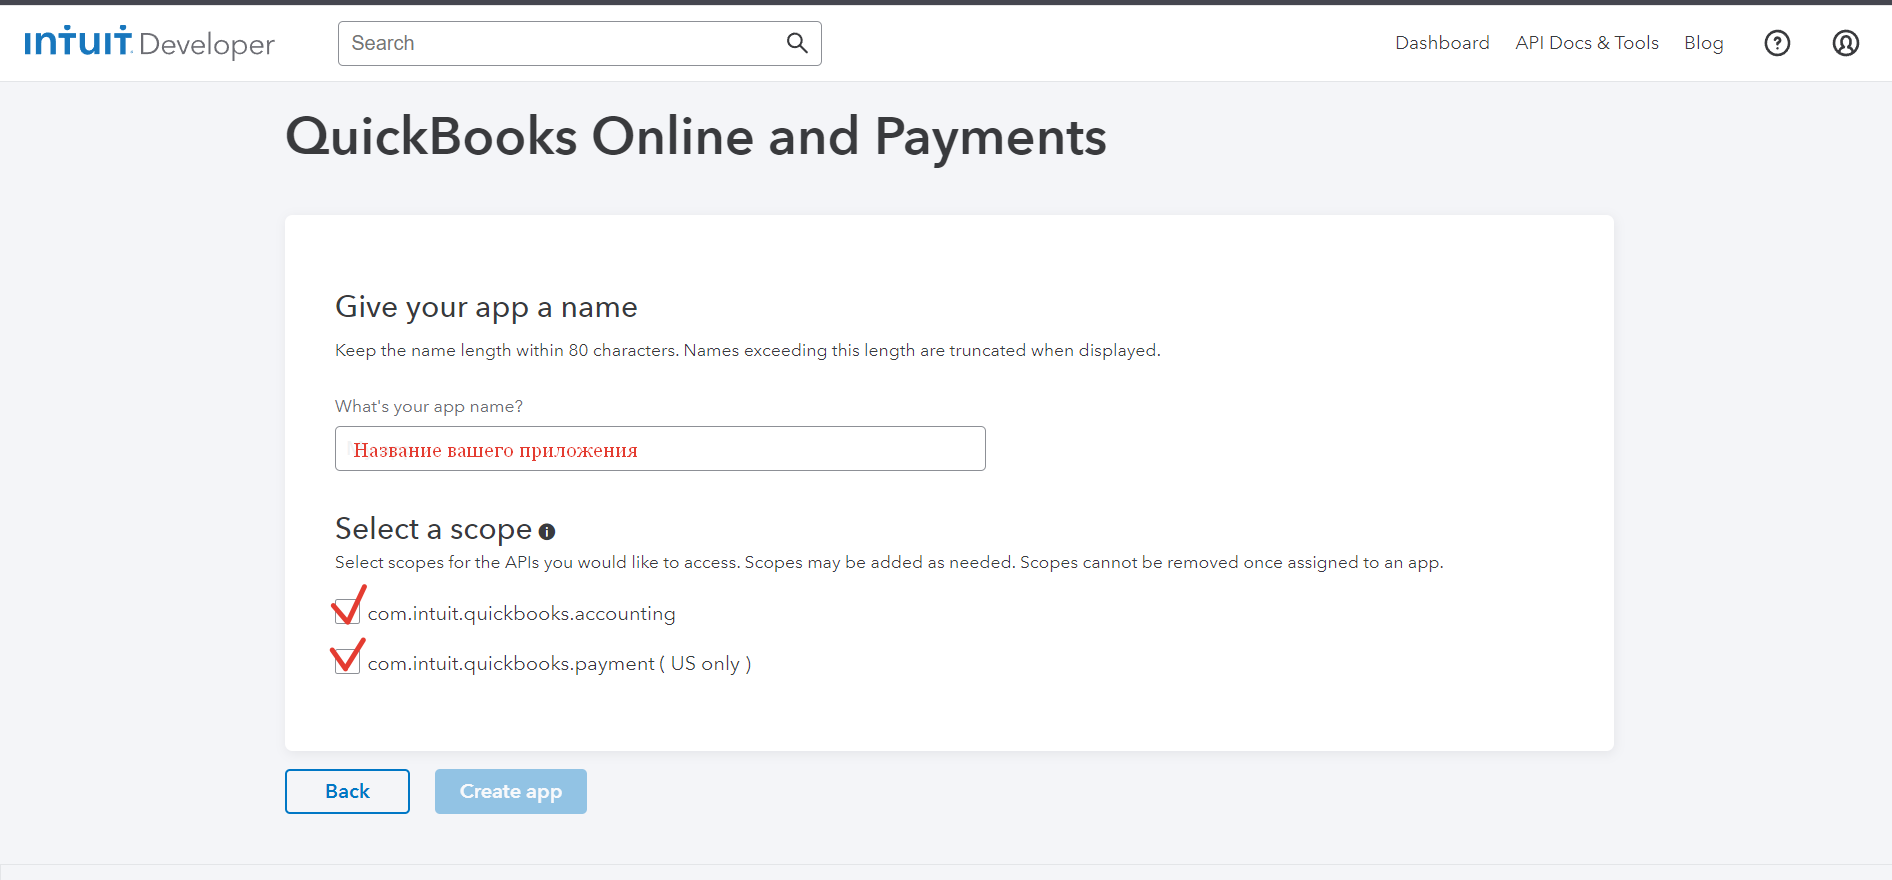Image resolution: width=1892 pixels, height=880 pixels.
Task: Tick the com.intuit.quickbooks.payment scope checkbox
Action: click(x=347, y=661)
